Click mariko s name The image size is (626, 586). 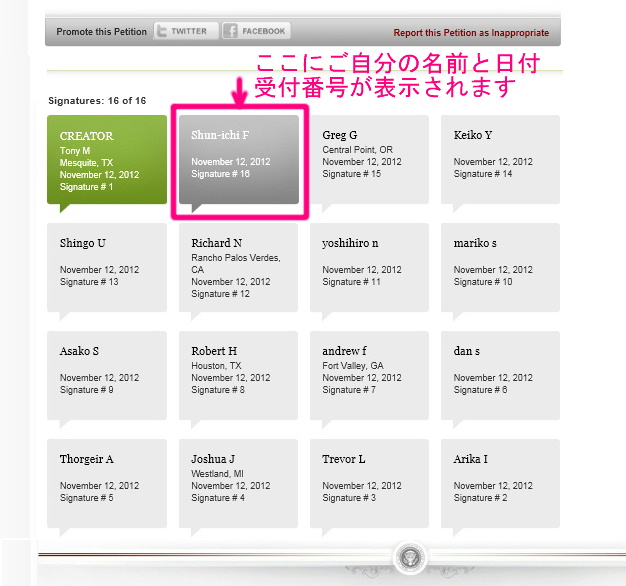pyautogui.click(x=475, y=243)
